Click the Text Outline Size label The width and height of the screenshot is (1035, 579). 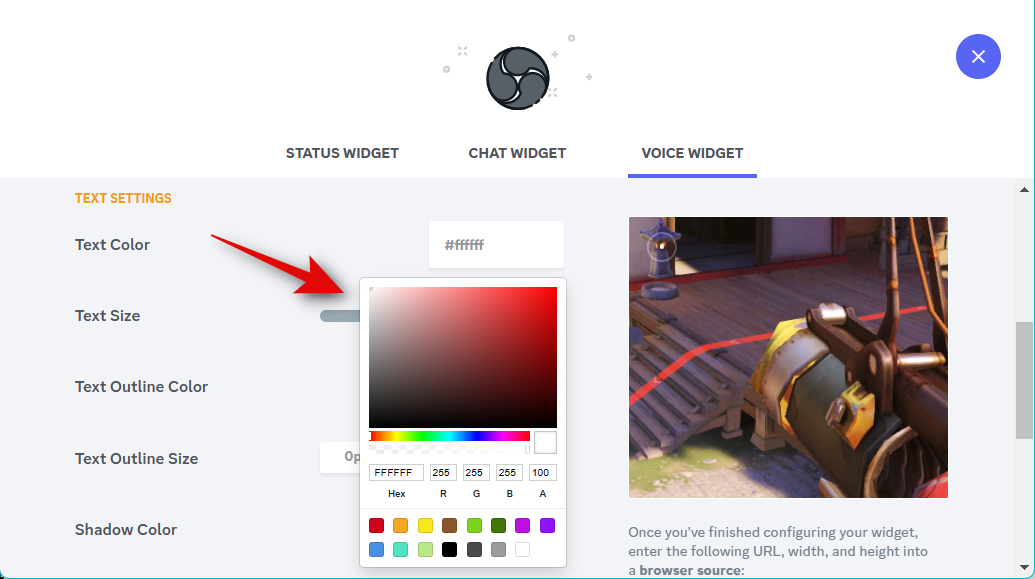tap(137, 459)
